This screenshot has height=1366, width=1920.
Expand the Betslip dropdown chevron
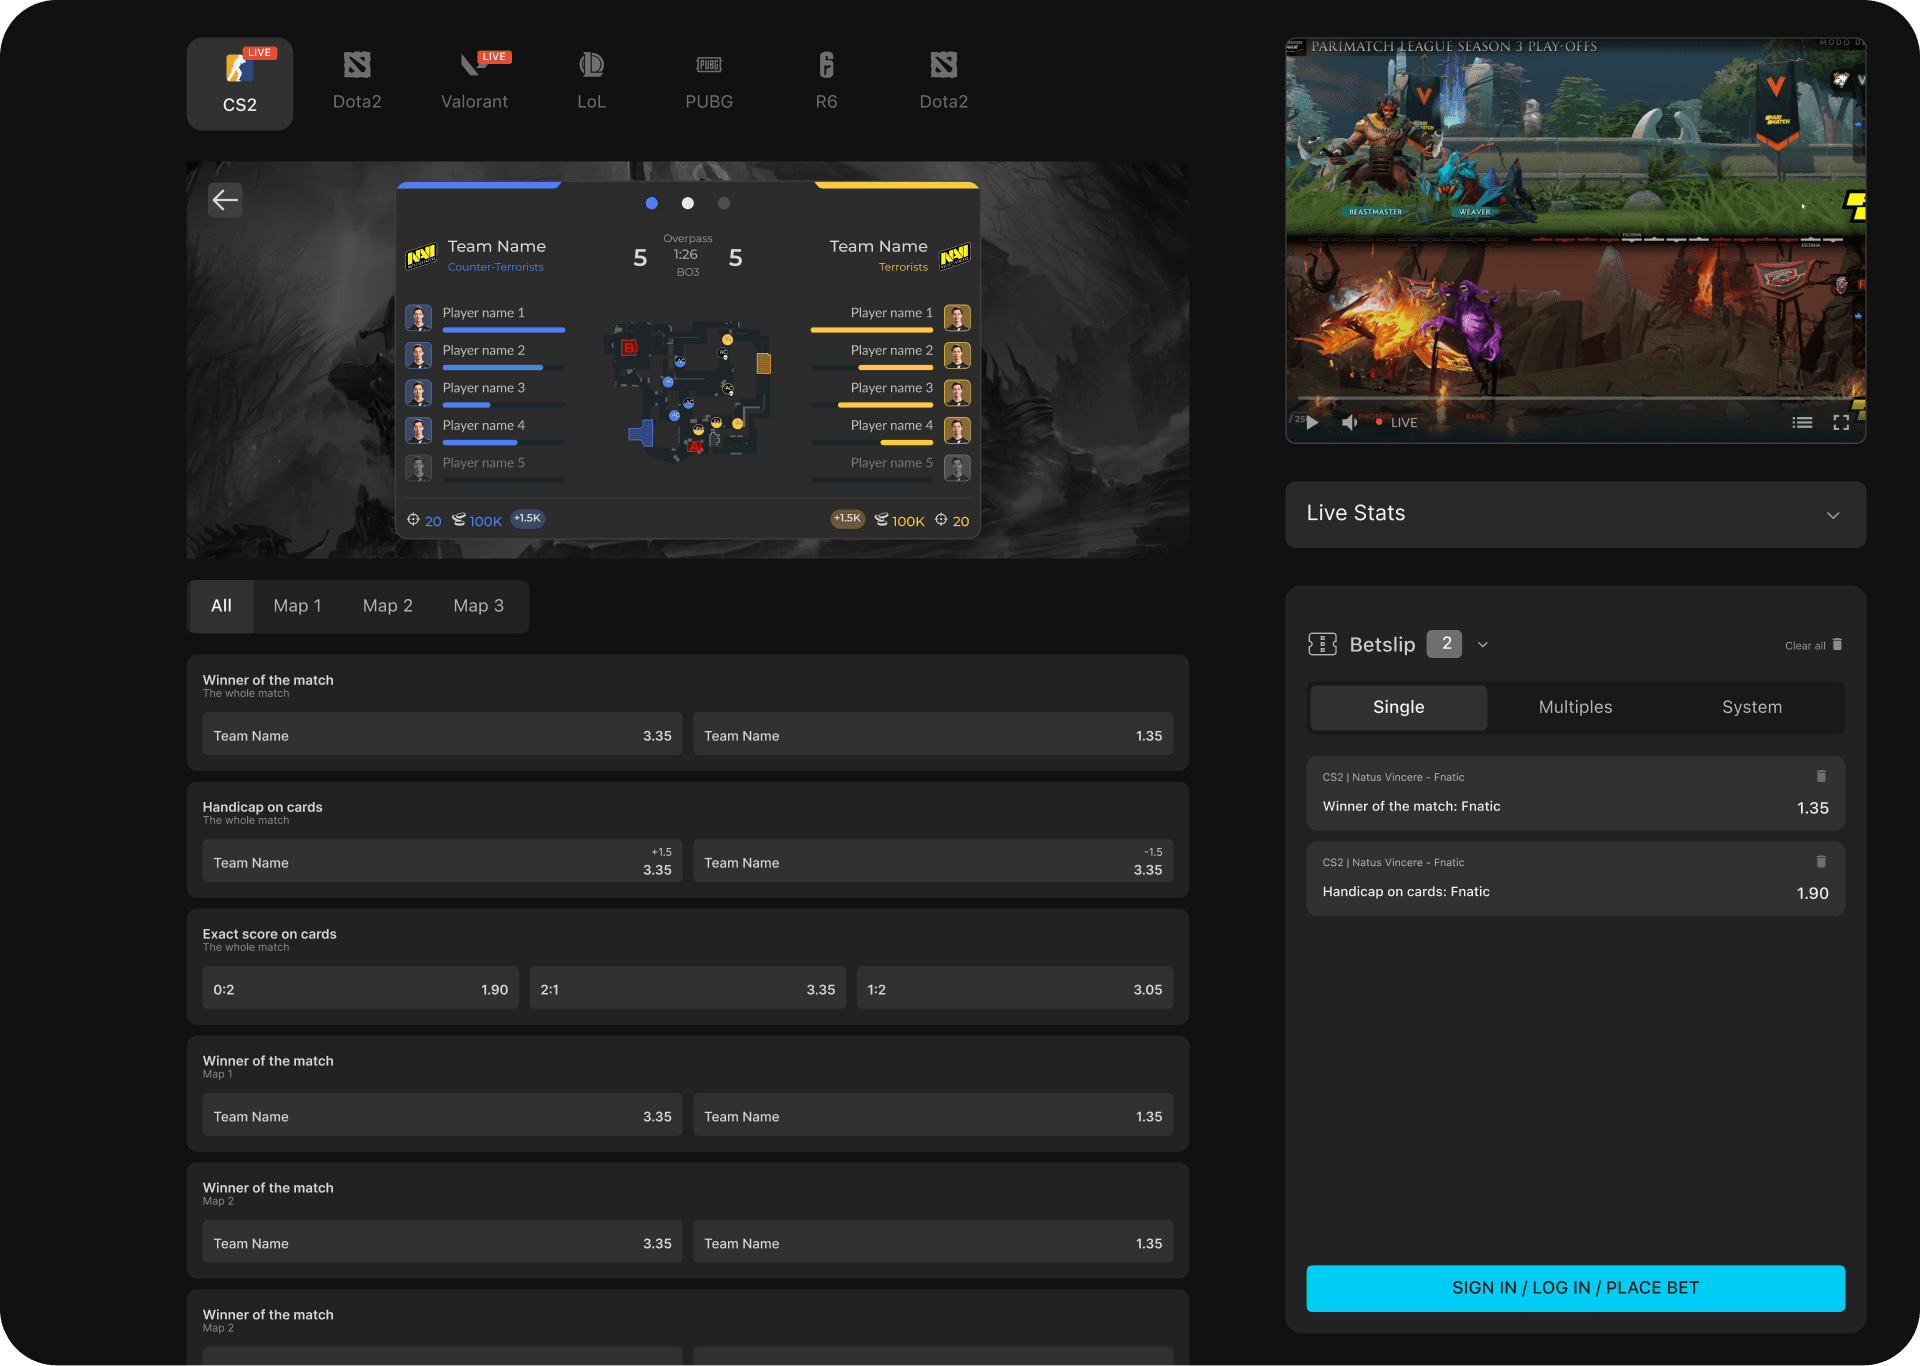click(1483, 645)
